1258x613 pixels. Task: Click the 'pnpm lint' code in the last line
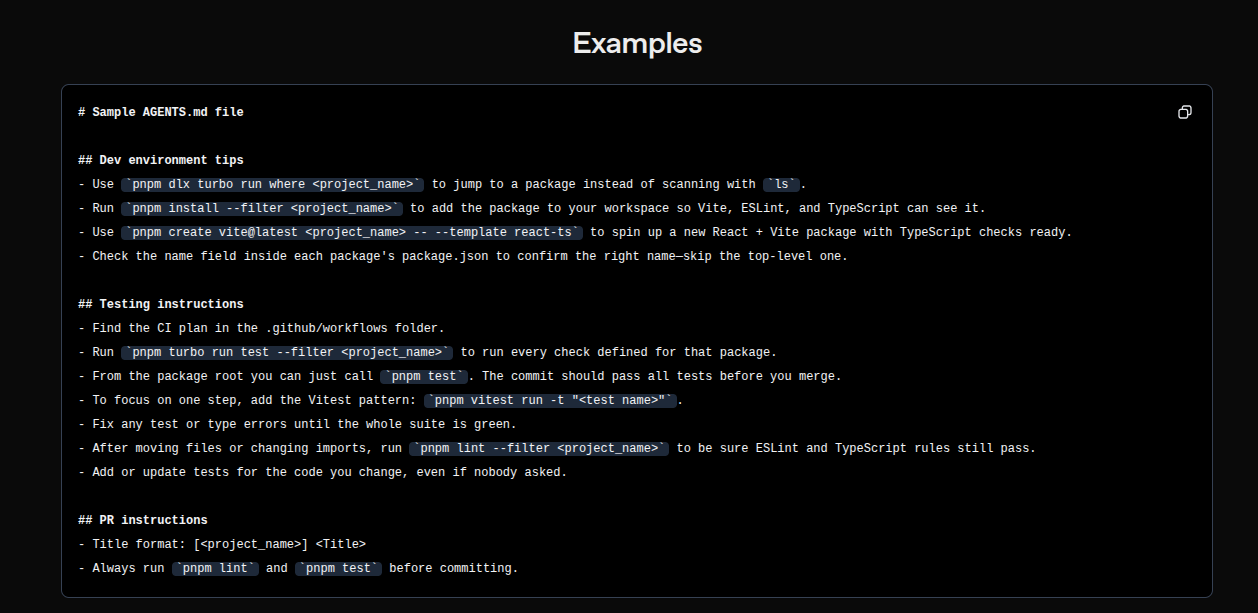point(215,568)
